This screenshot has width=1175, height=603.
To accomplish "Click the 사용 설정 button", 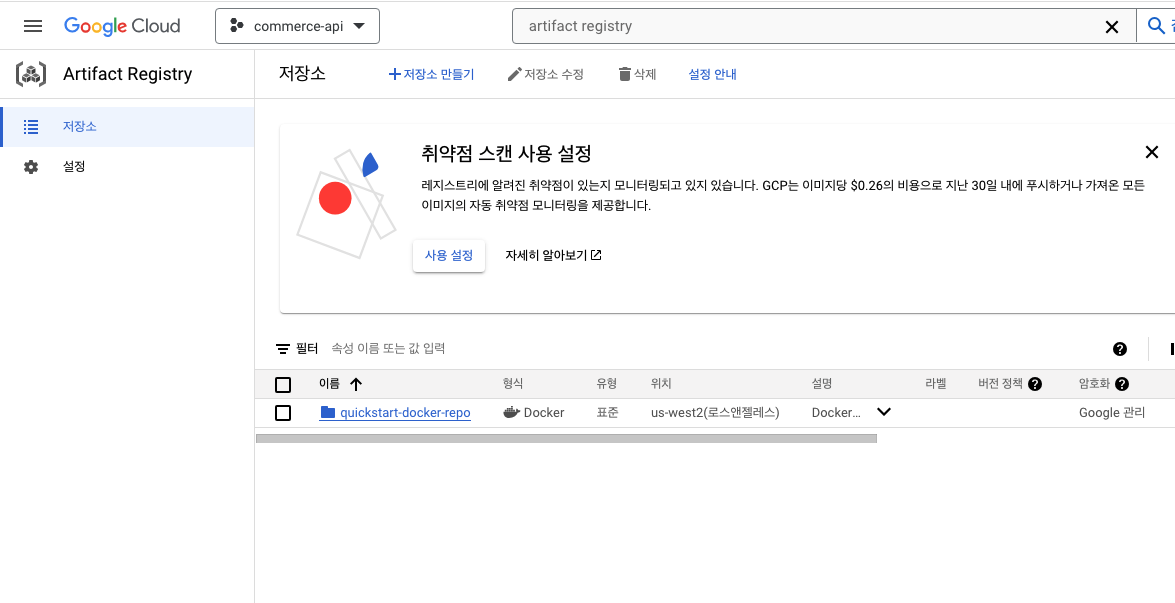I will point(449,255).
